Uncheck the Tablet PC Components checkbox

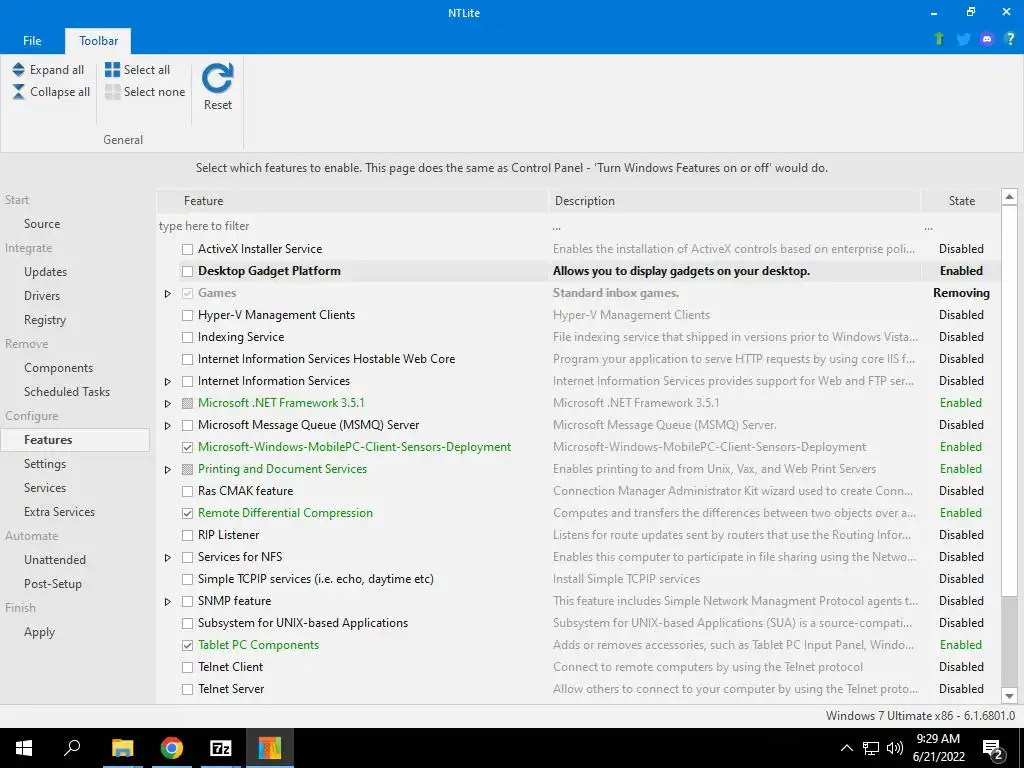(187, 645)
